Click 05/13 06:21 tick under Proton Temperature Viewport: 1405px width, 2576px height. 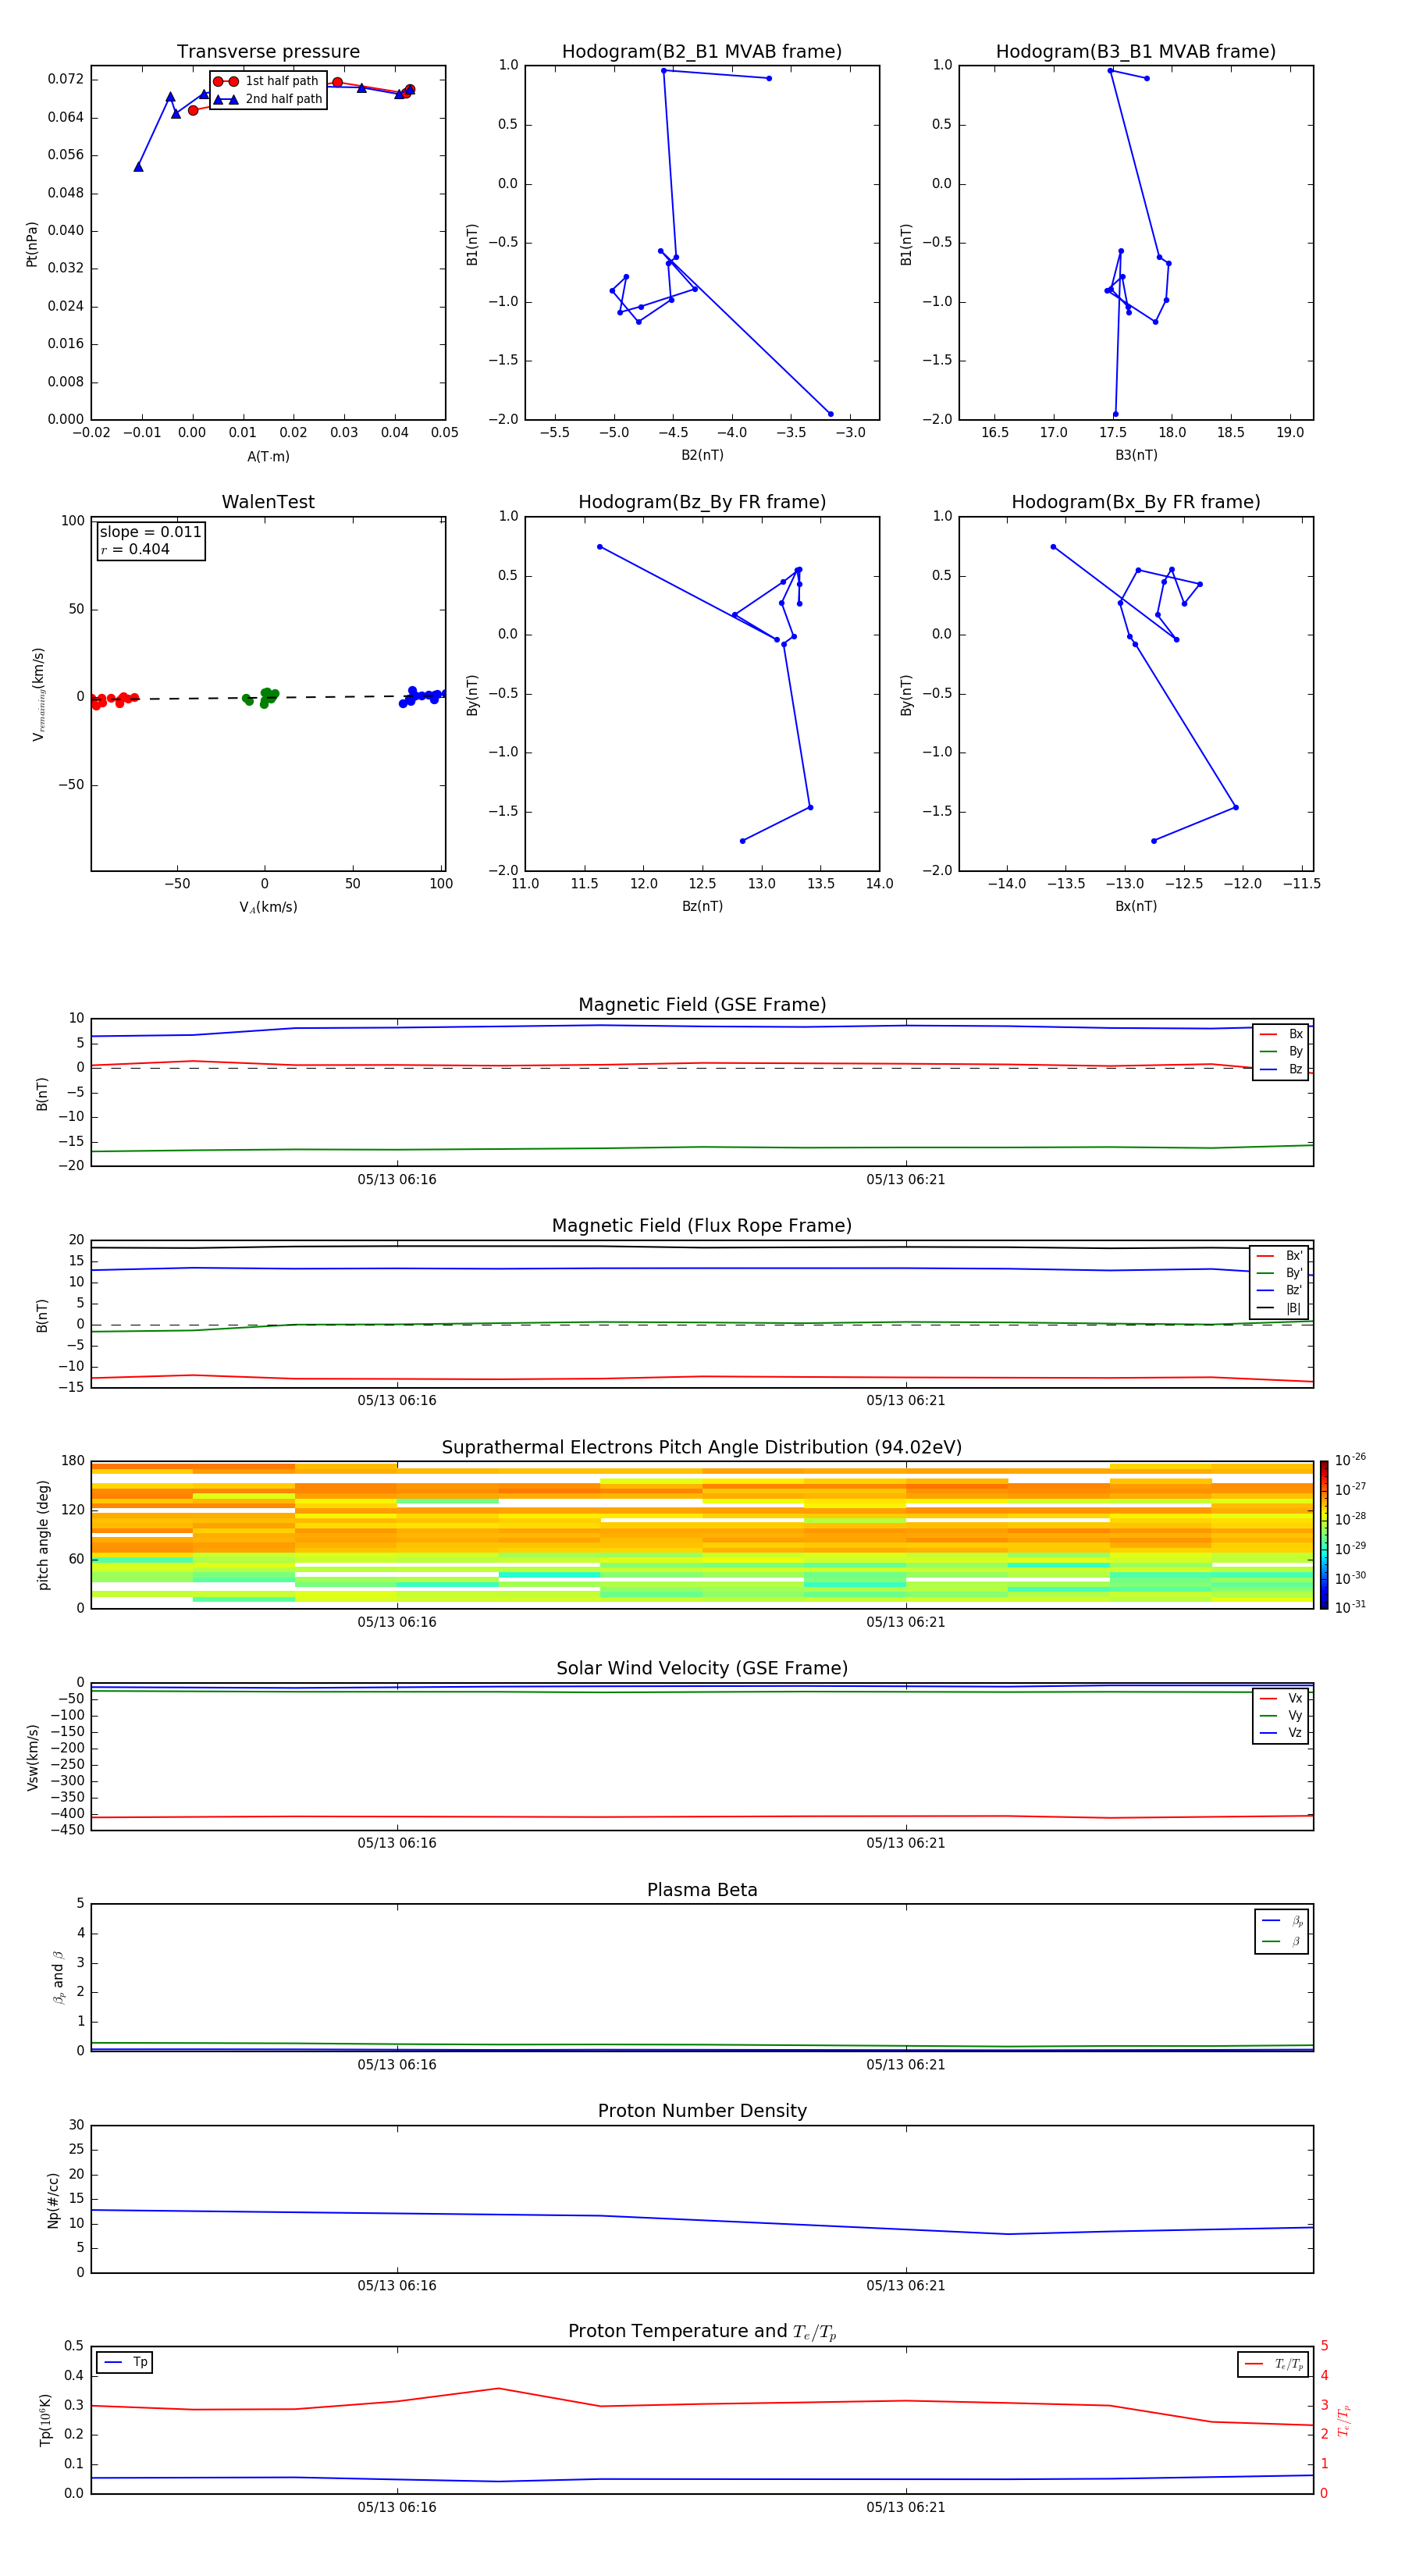click(x=906, y=2507)
